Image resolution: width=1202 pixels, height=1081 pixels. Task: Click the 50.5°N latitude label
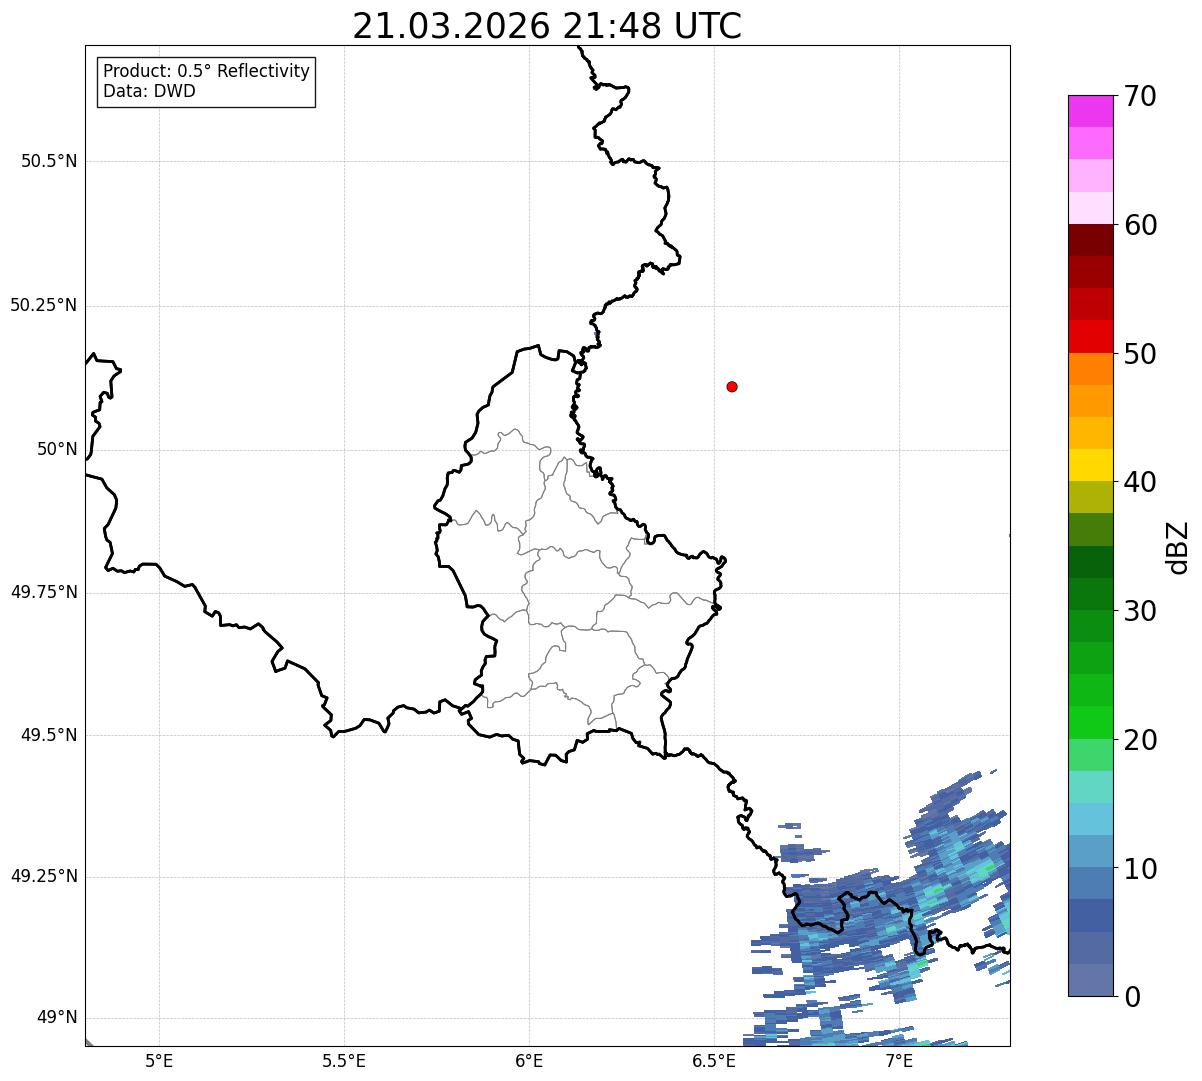(x=49, y=161)
